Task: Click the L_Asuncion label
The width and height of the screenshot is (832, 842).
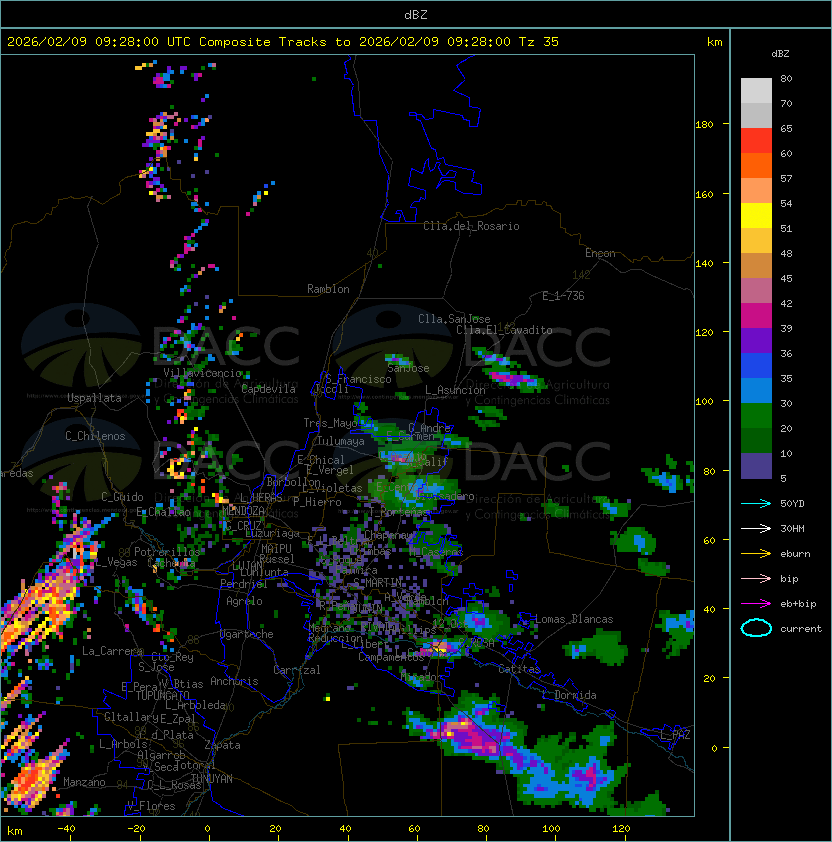Action: pos(455,390)
